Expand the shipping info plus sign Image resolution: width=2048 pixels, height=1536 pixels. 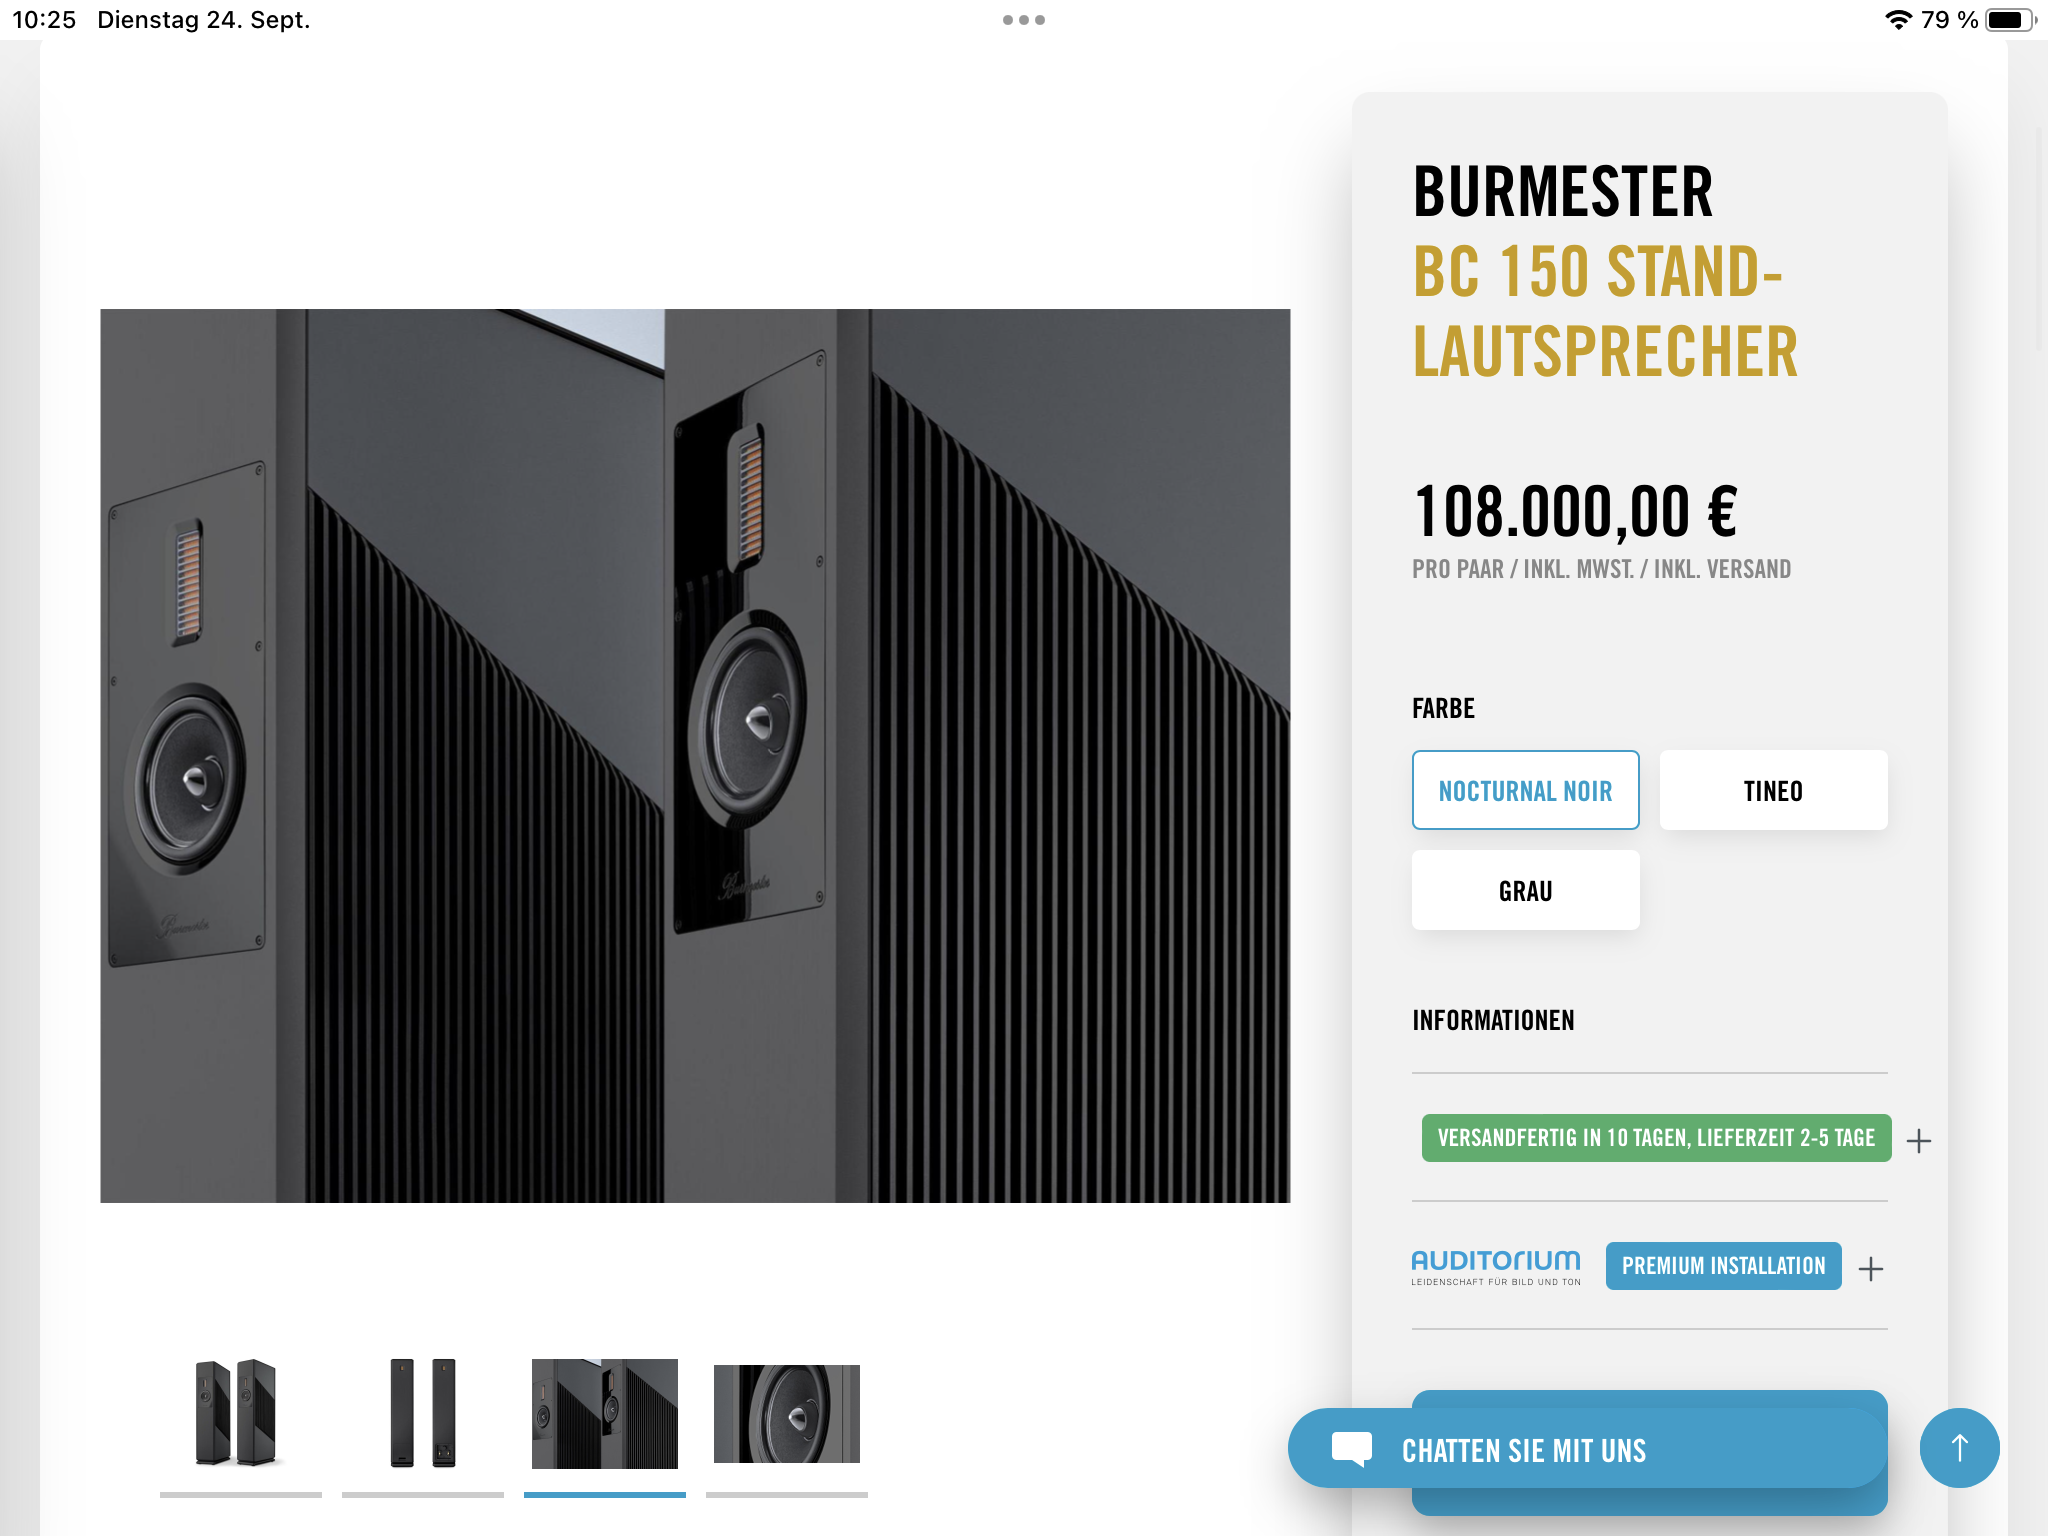pyautogui.click(x=1918, y=1140)
